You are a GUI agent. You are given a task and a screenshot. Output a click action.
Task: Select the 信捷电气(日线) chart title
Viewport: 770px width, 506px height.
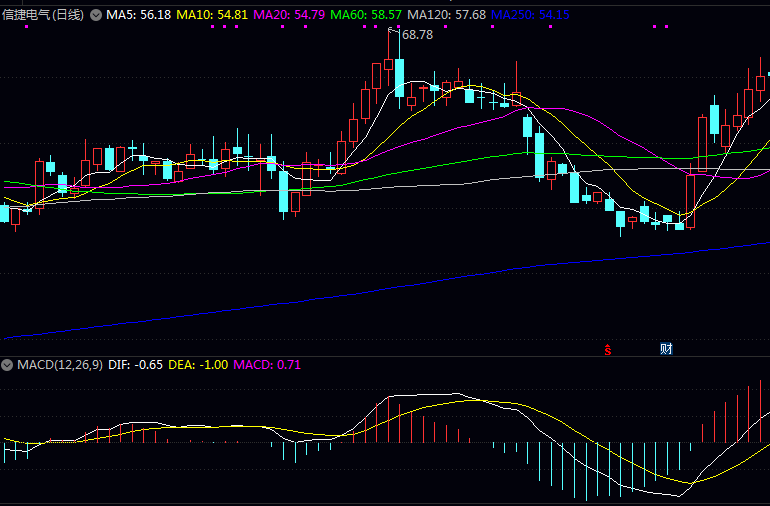[x=43, y=15]
